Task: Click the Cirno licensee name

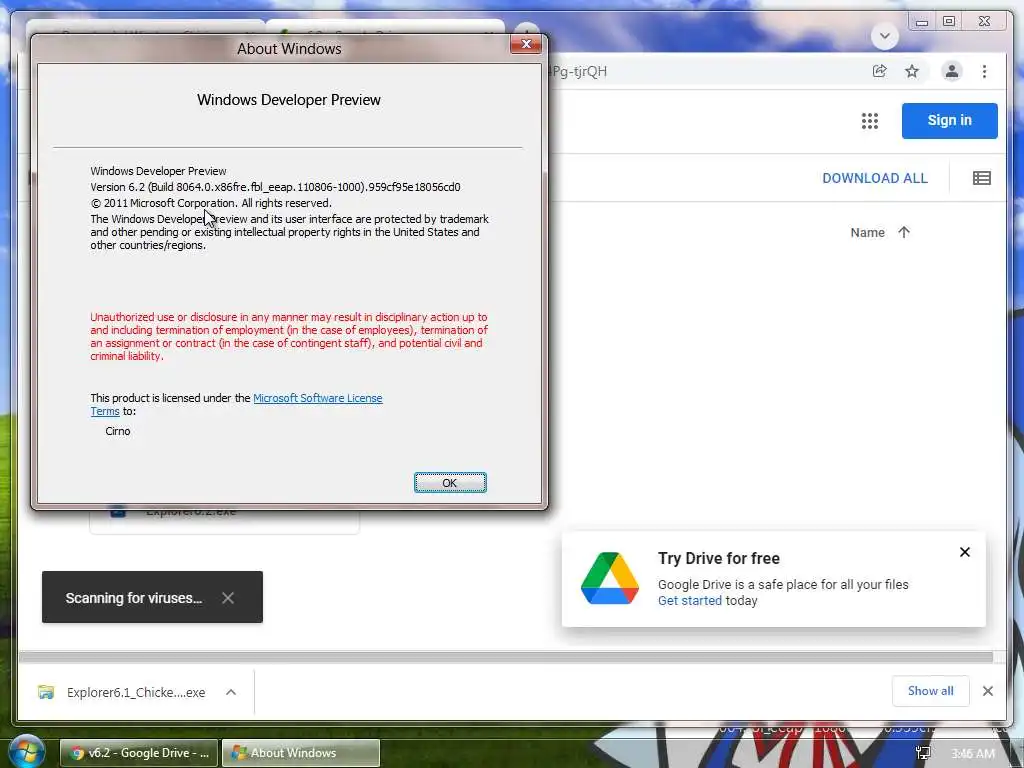Action: [118, 431]
